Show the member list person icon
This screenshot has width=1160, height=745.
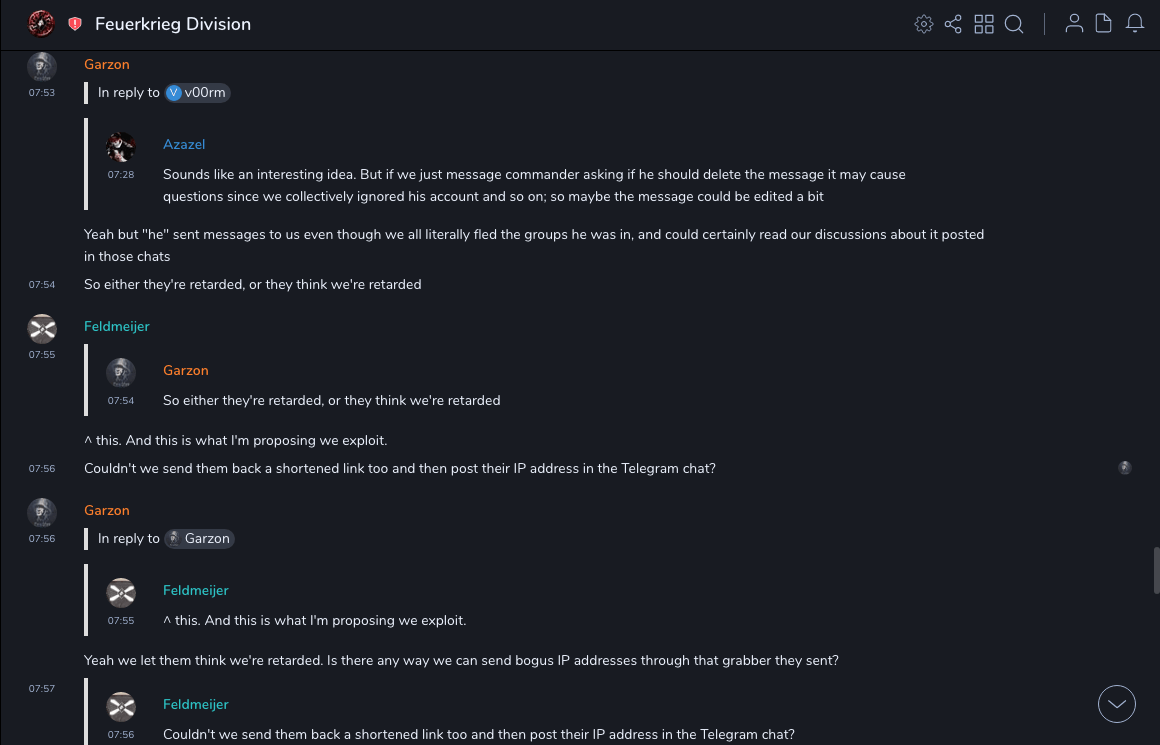coord(1074,24)
